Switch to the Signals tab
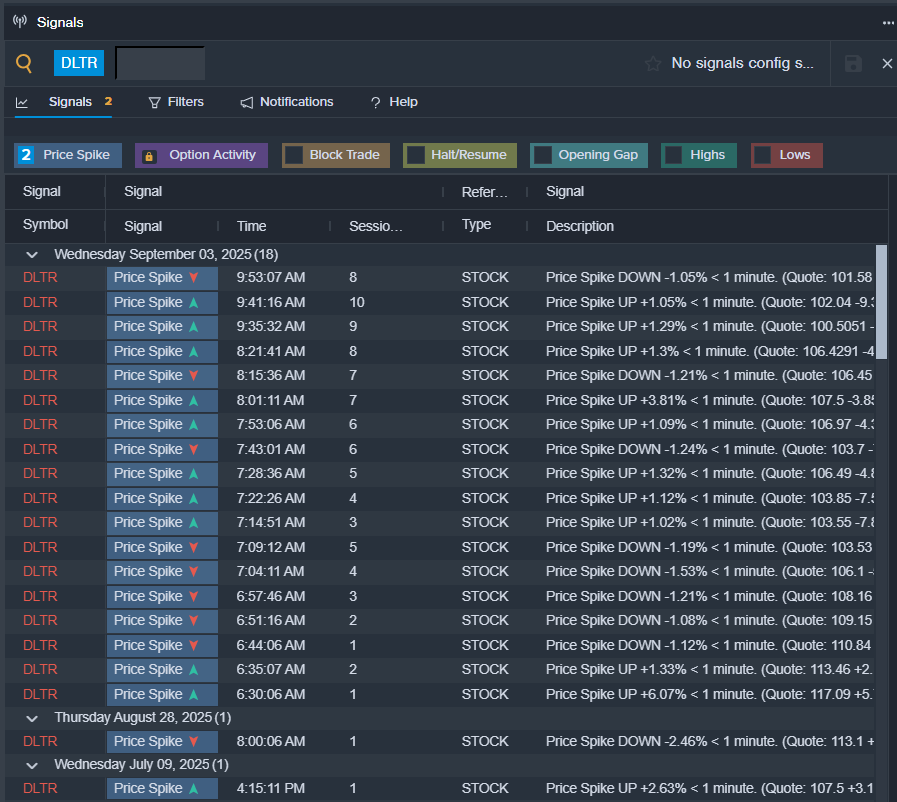The width and height of the screenshot is (897, 802). click(63, 102)
